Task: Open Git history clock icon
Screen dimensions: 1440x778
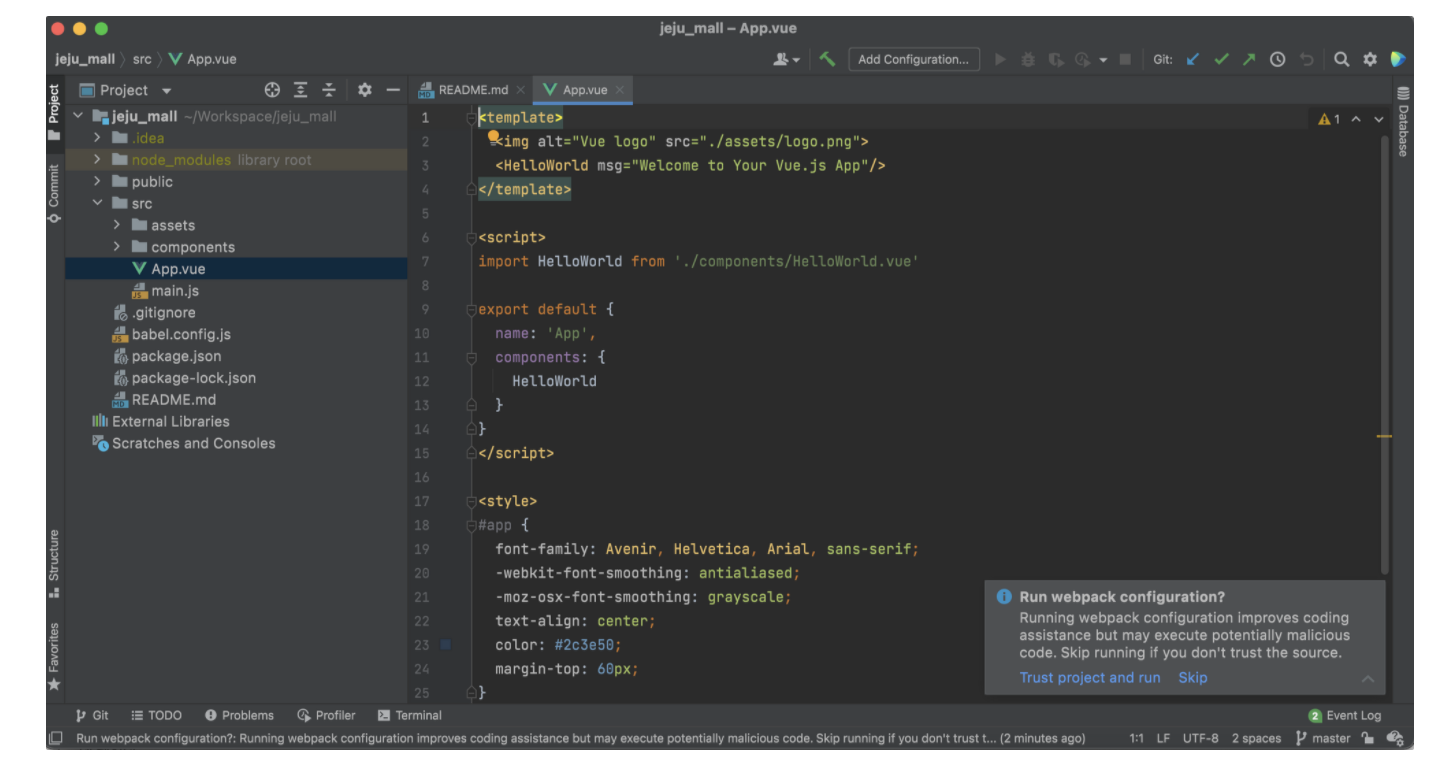Action: (1277, 60)
